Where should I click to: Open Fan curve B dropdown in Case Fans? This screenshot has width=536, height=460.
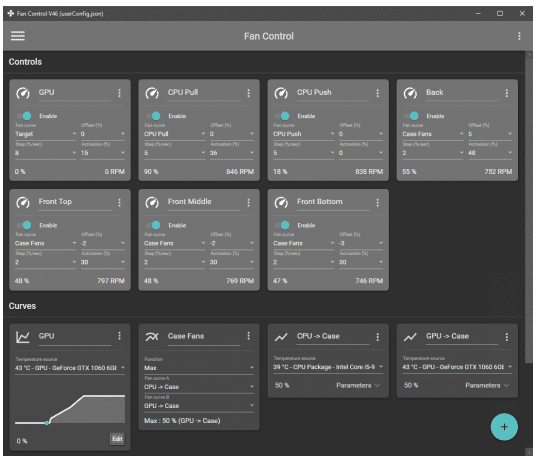[x=199, y=406]
